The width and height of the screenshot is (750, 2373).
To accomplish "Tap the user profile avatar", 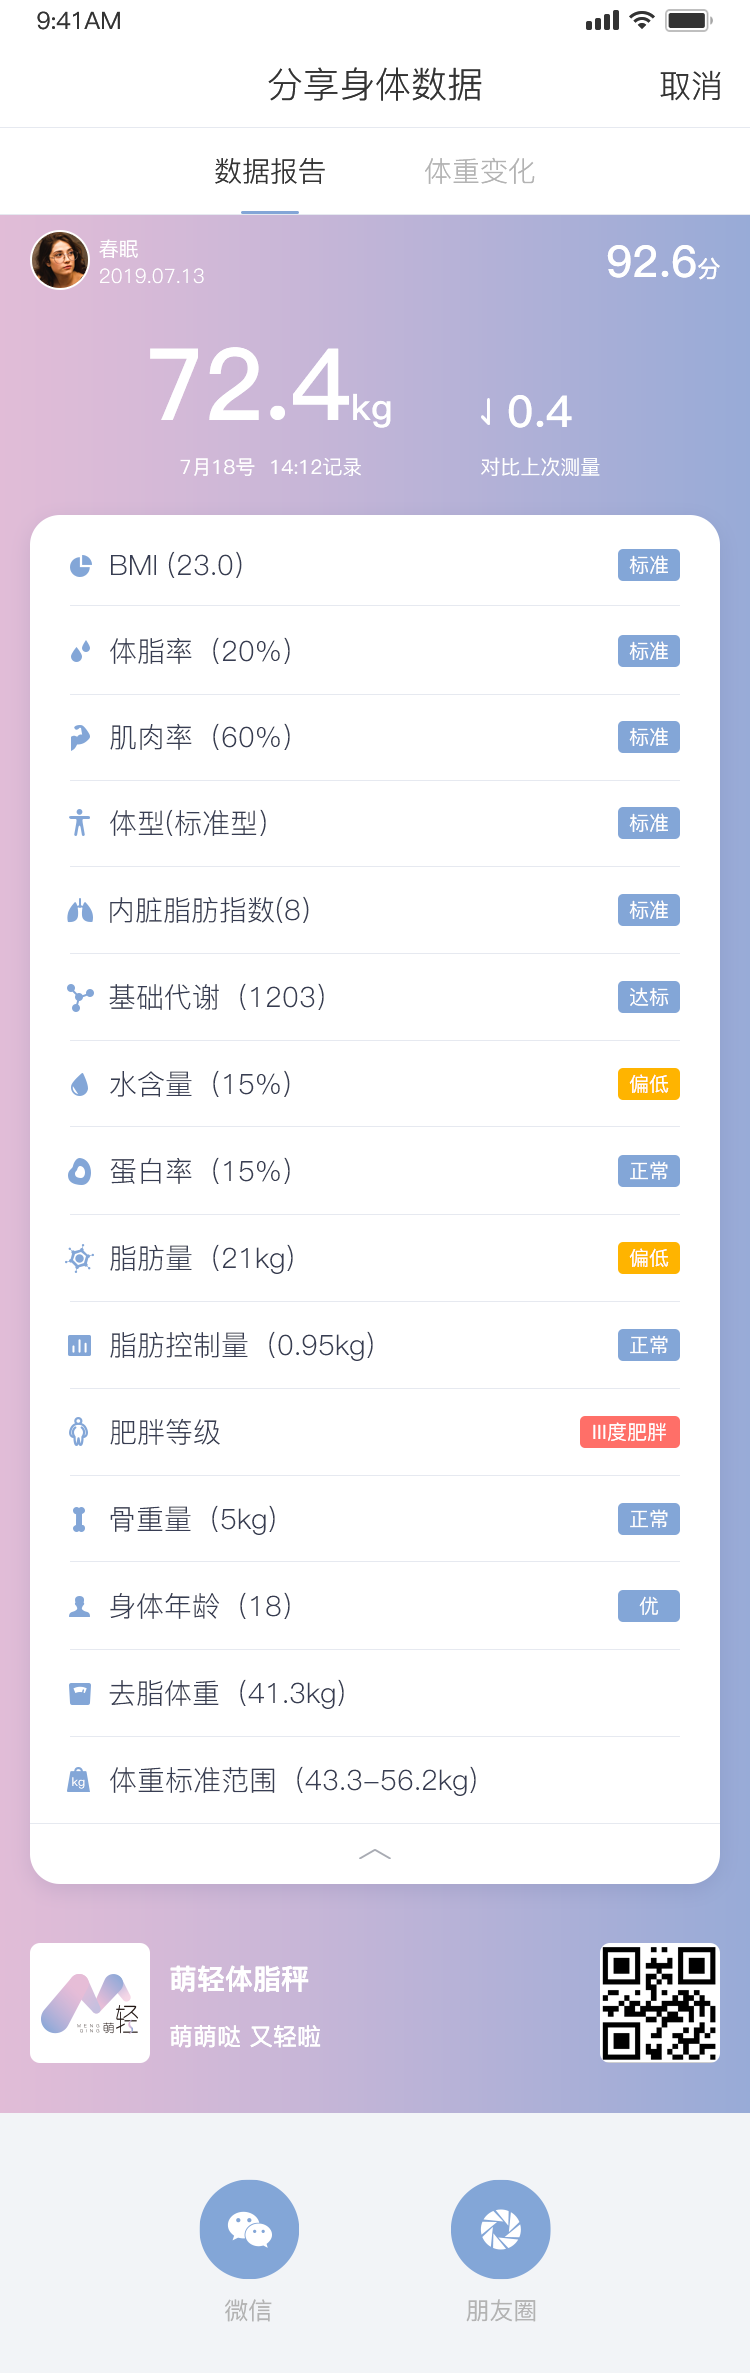I will (x=60, y=260).
